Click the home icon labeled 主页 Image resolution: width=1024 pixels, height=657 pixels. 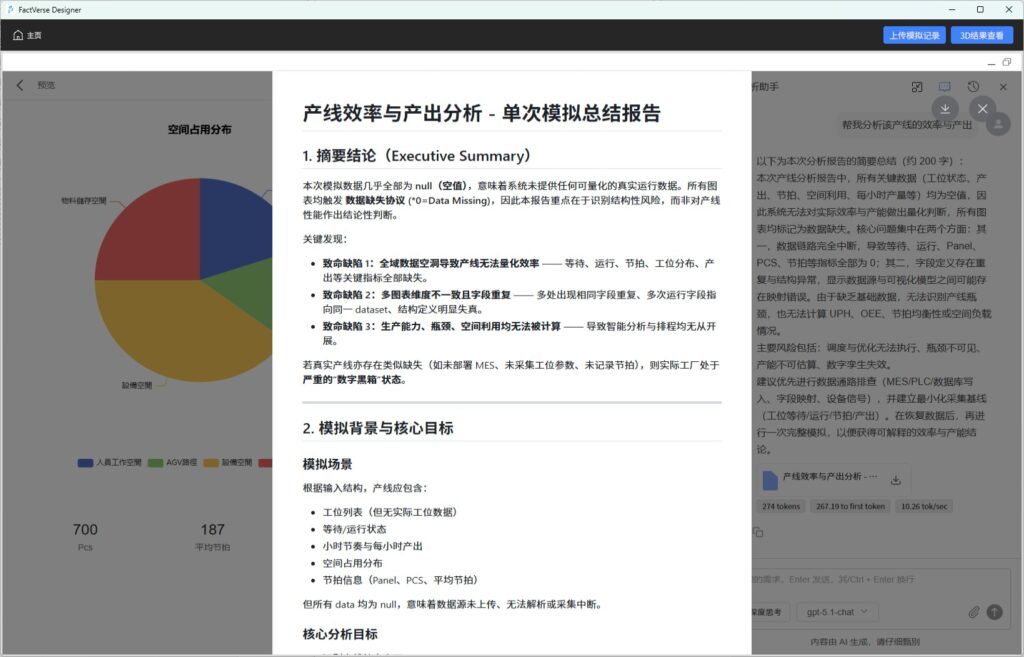27,35
